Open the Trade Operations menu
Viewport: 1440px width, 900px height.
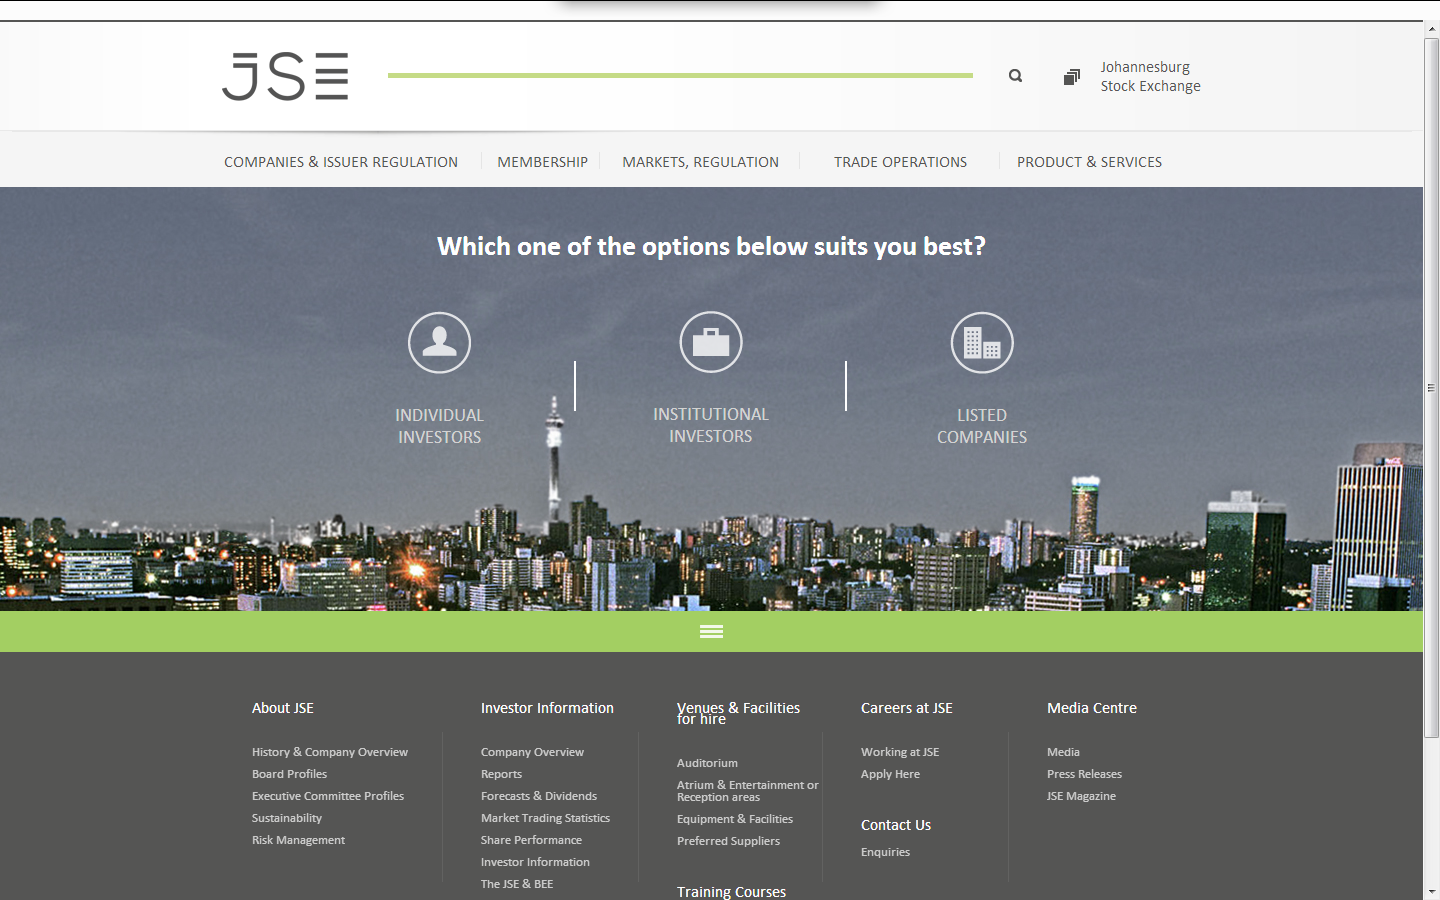click(x=901, y=162)
